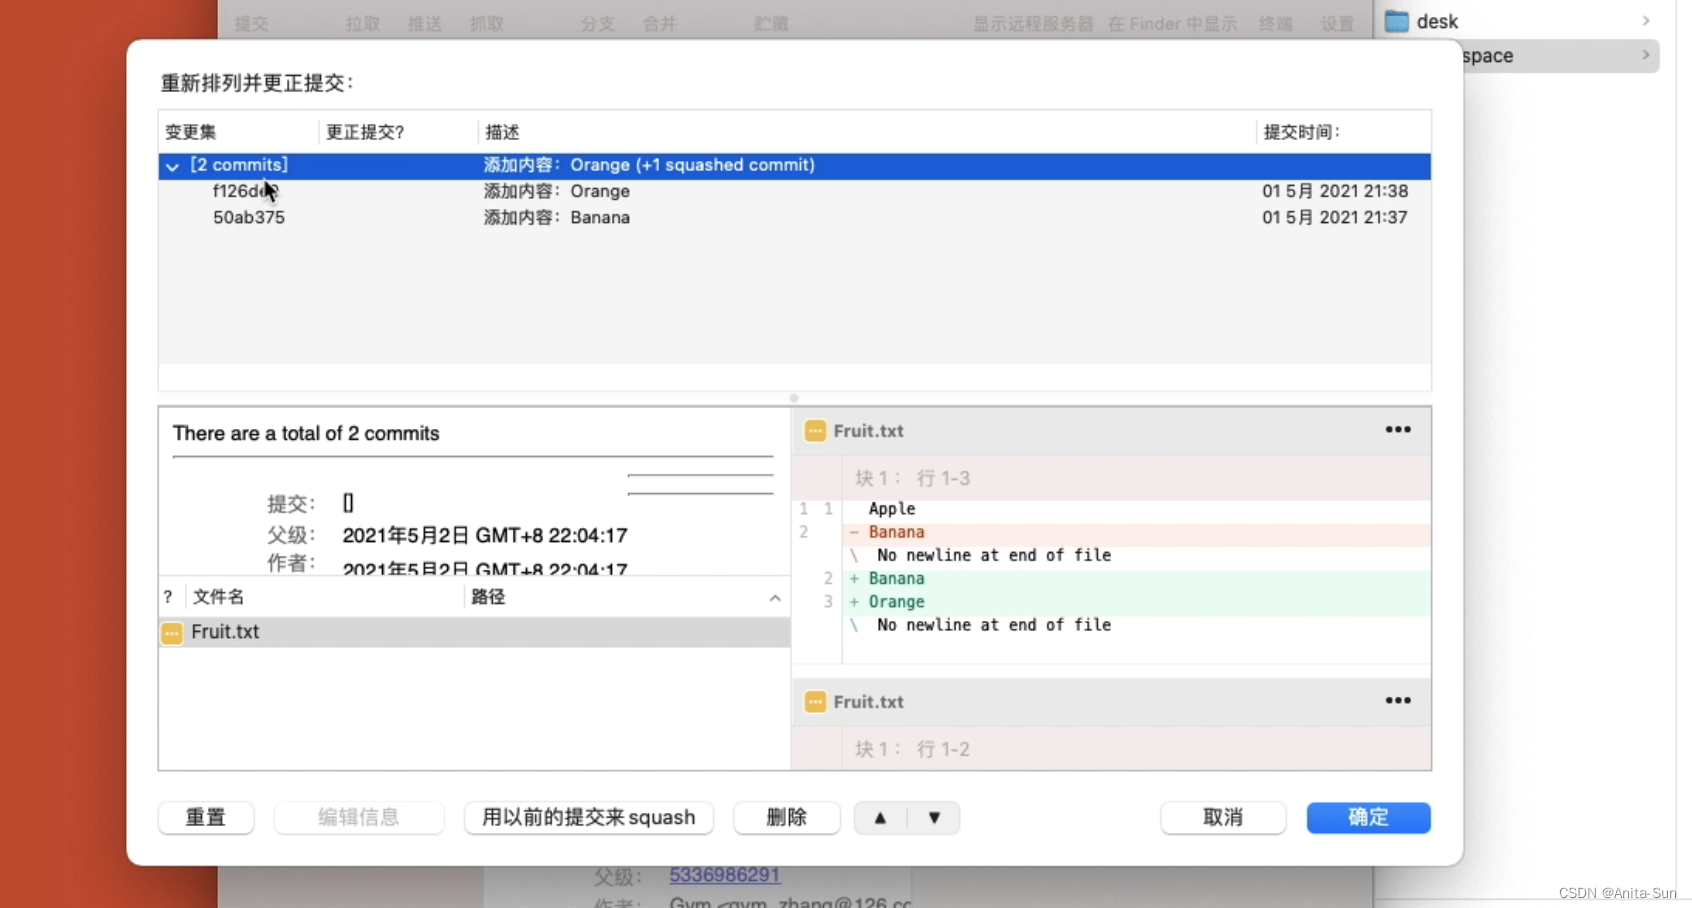Confirm with the 确定 button
1692x908 pixels.
(x=1368, y=818)
